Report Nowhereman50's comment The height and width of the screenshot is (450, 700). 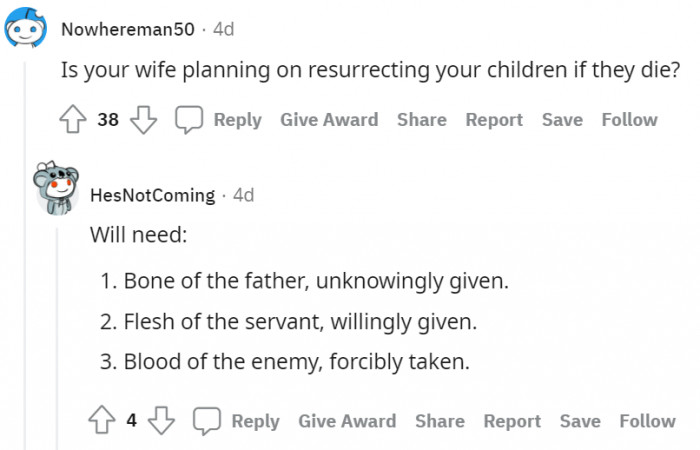494,120
